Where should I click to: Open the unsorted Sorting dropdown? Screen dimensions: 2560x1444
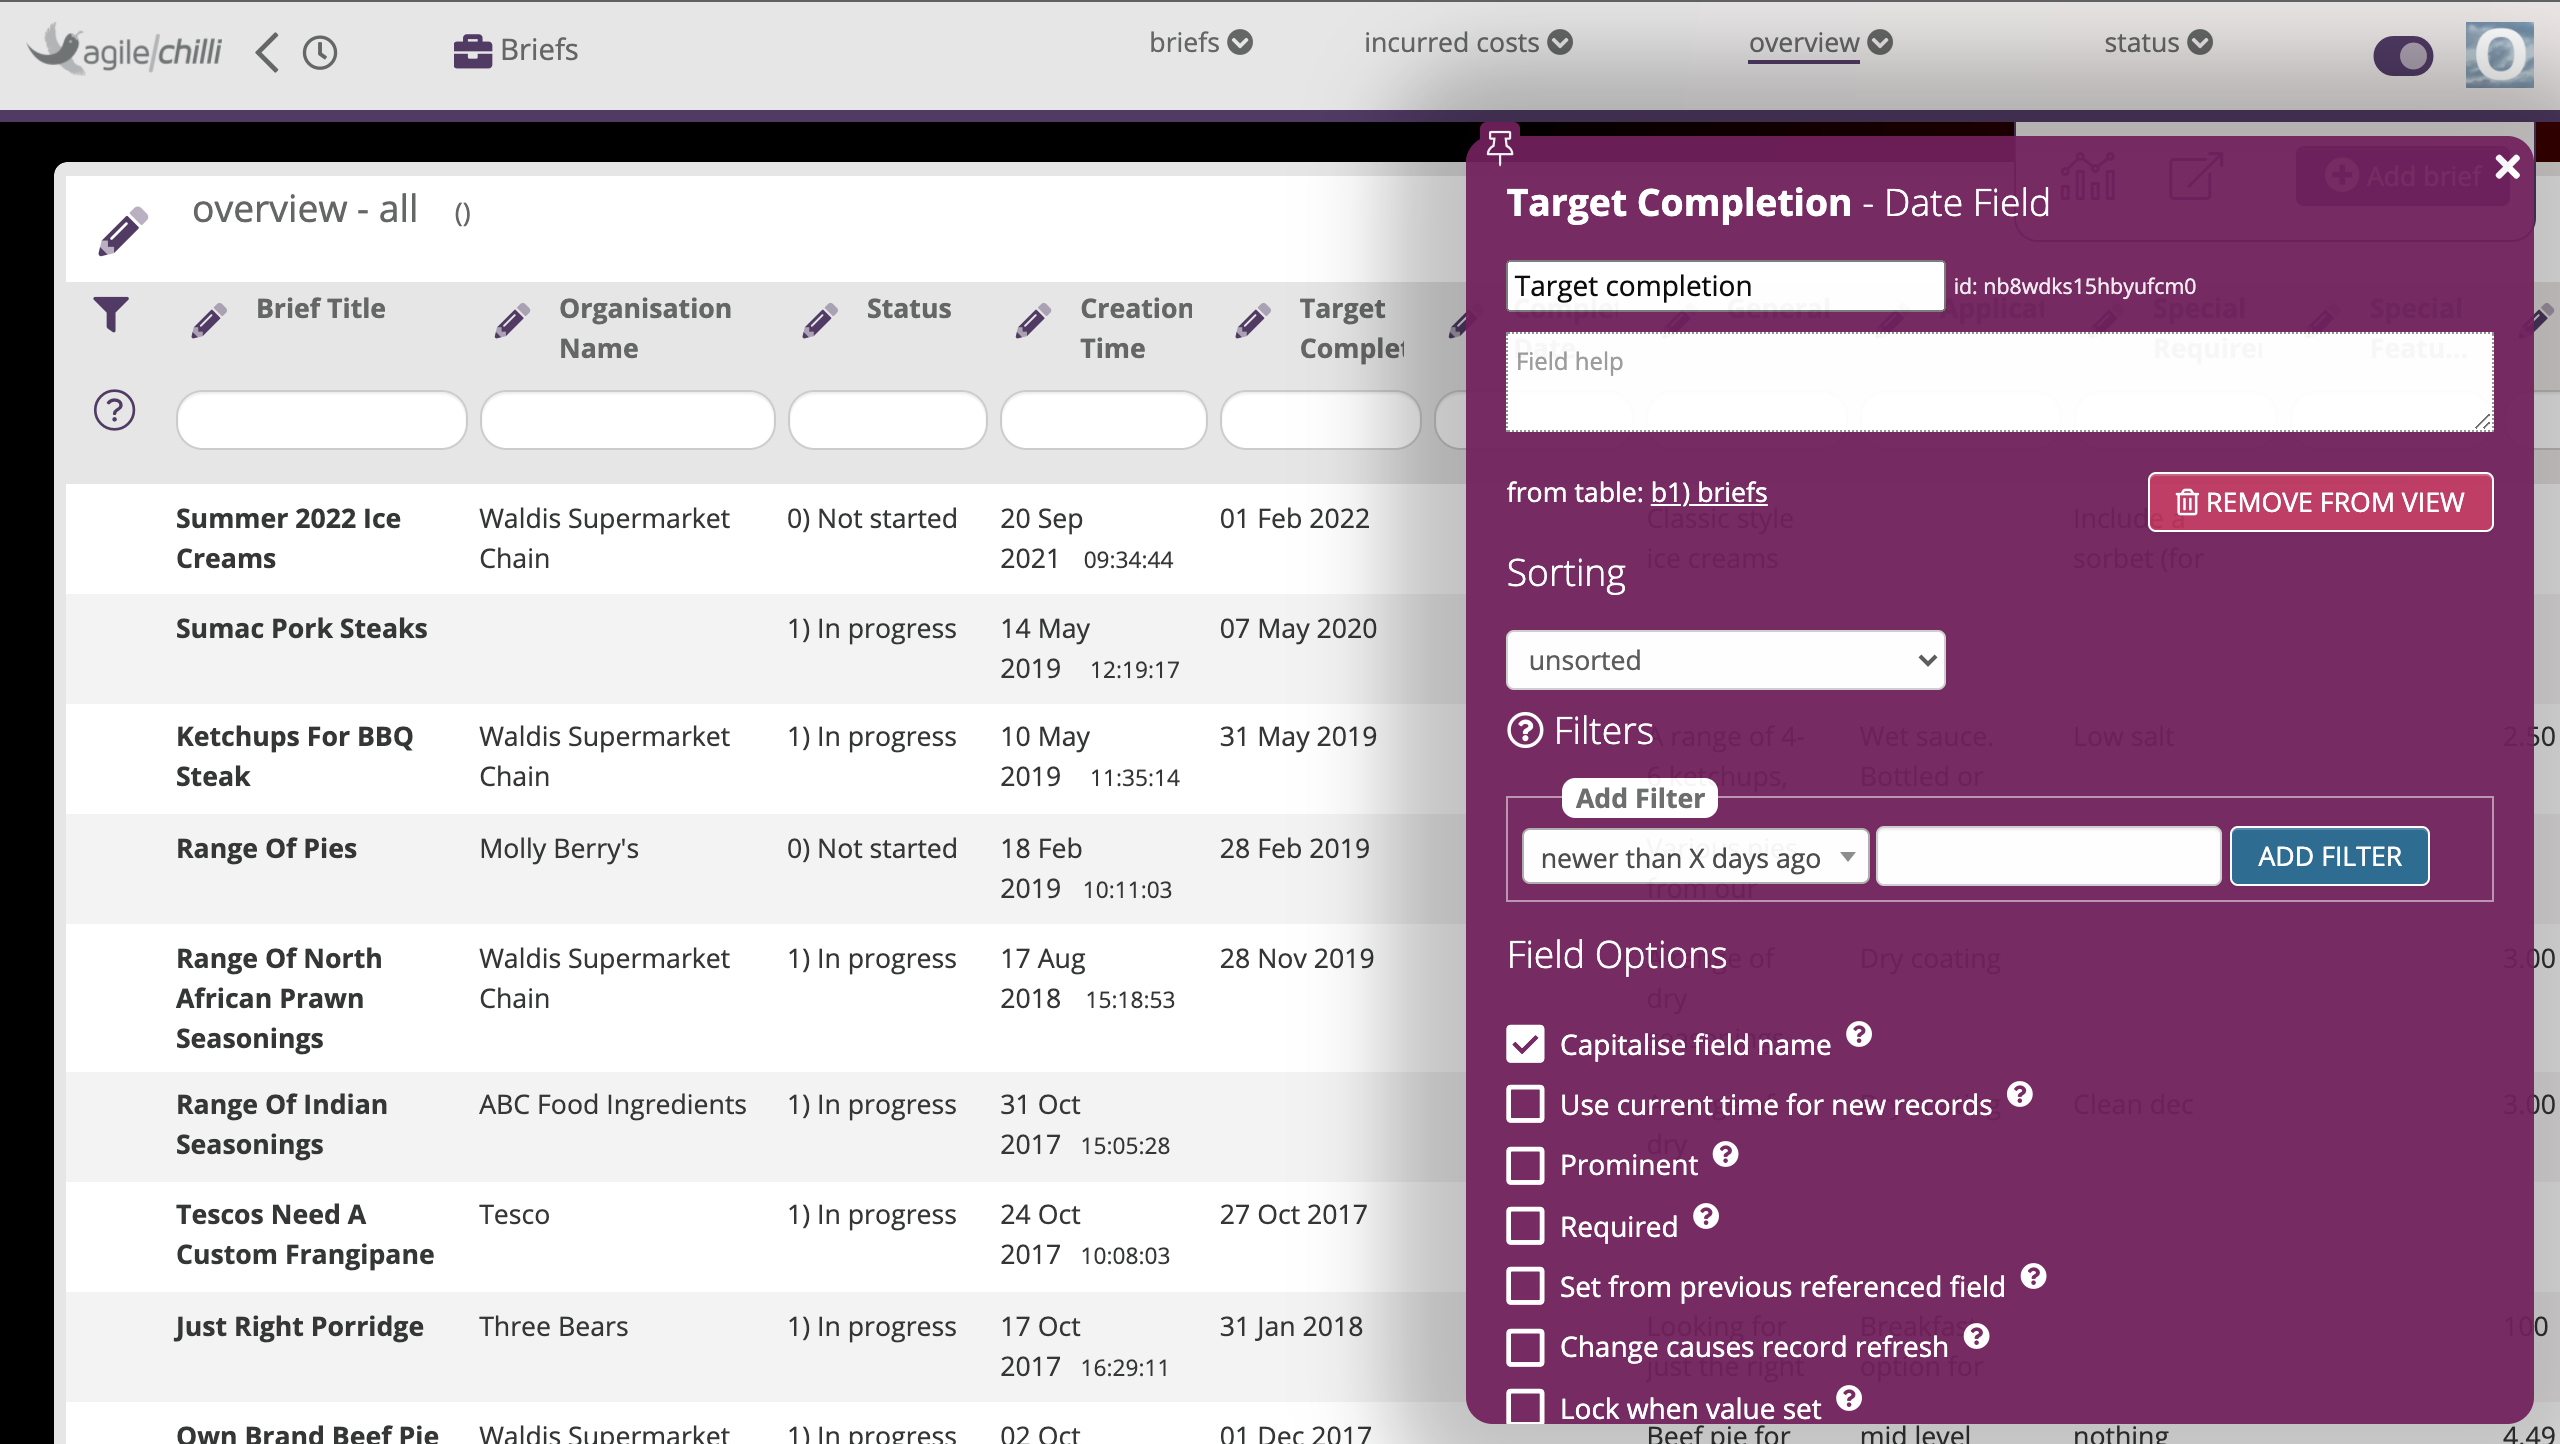point(1725,660)
